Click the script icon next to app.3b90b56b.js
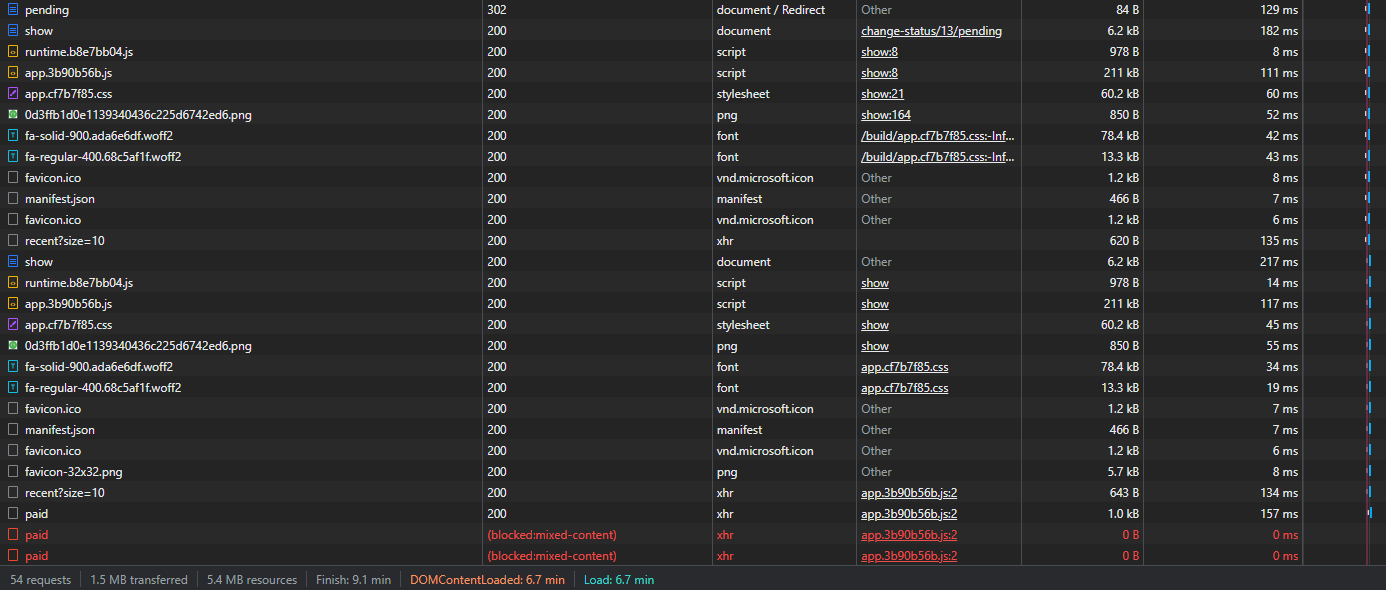This screenshot has height=590, width=1386. tap(14, 72)
